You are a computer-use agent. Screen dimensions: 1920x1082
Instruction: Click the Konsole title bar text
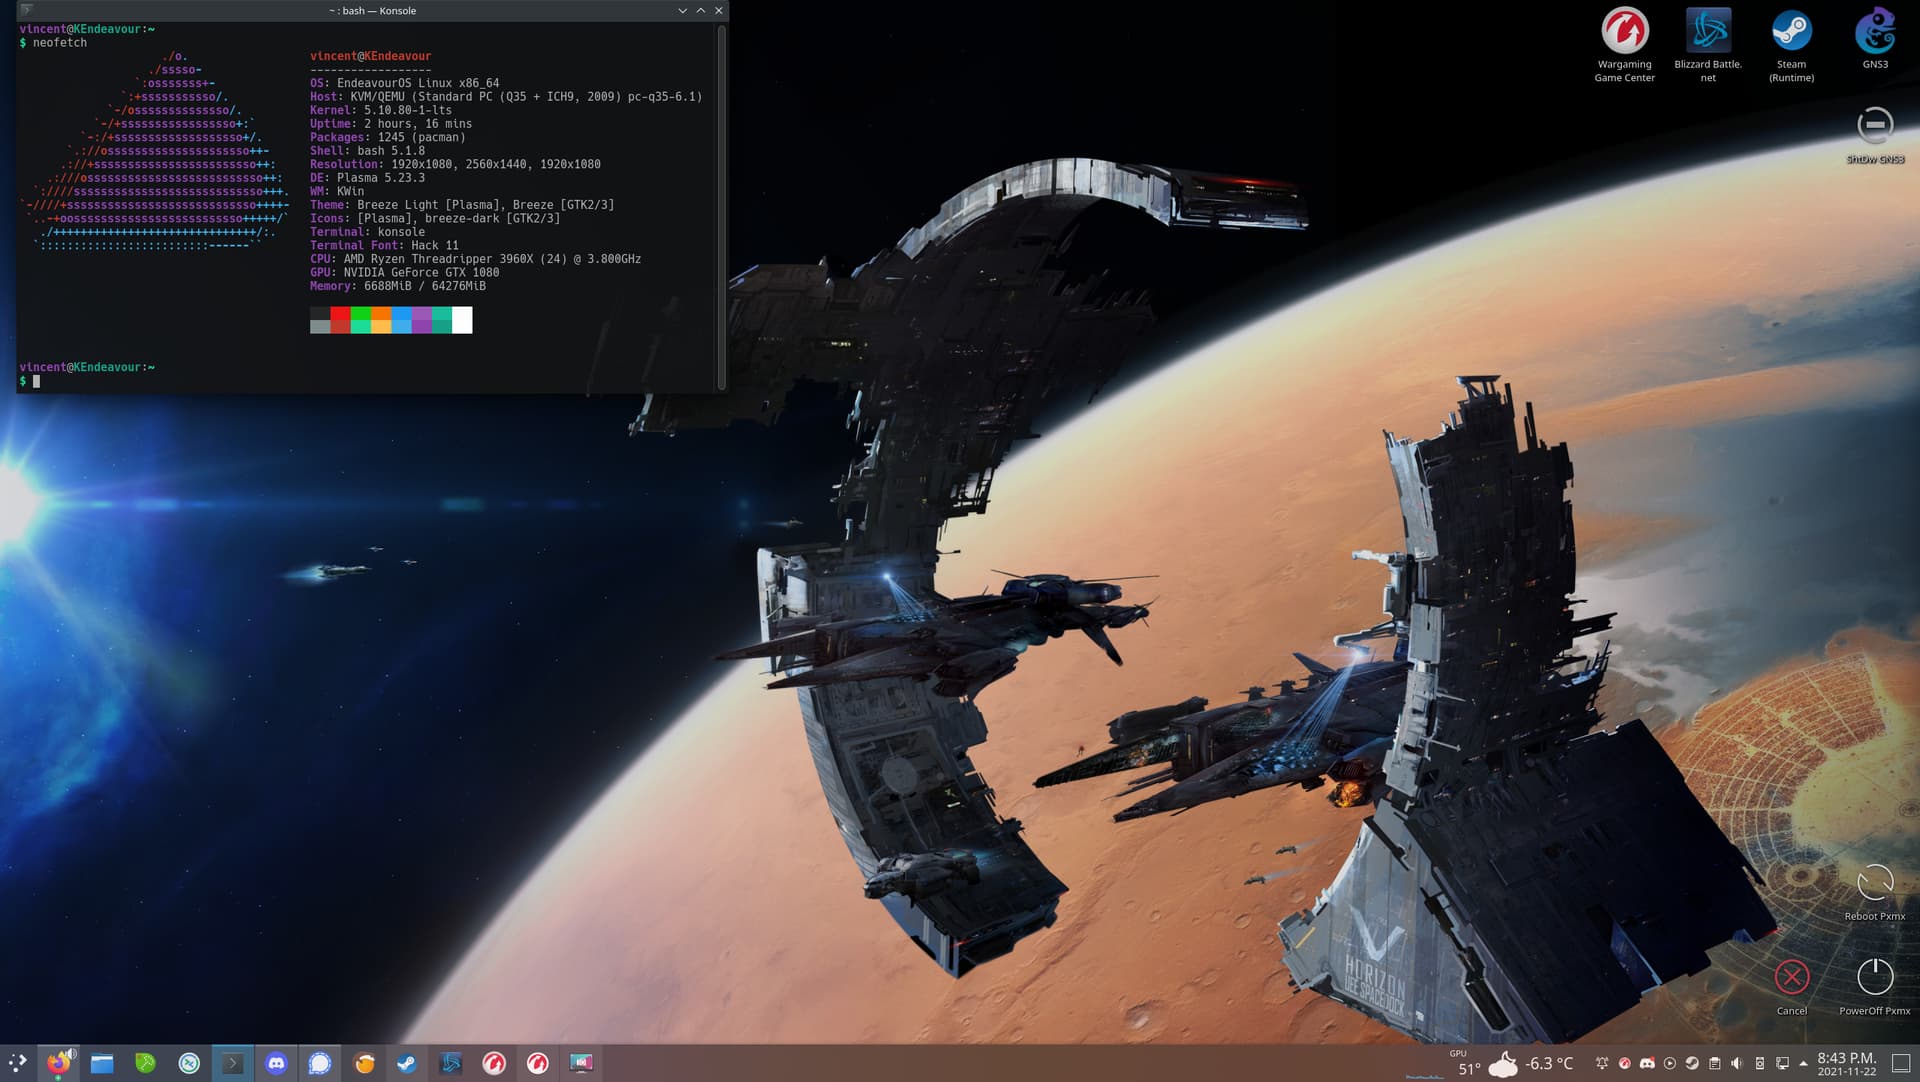point(372,10)
